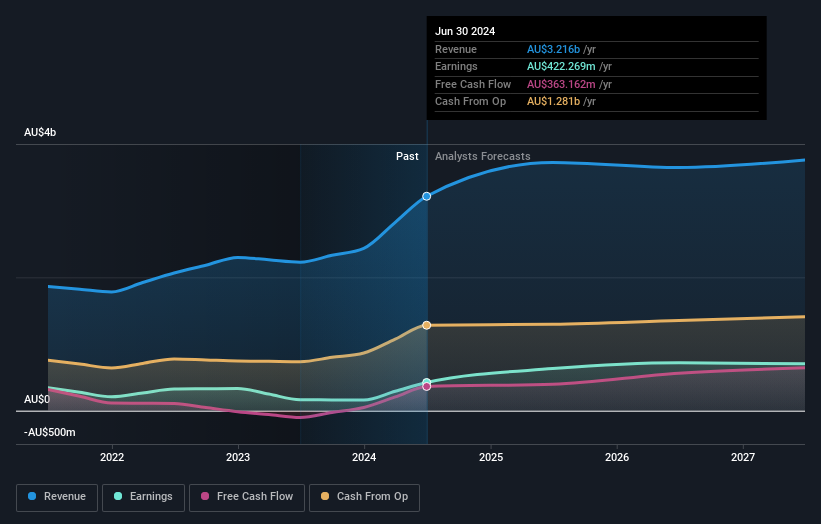Click the 2022 x-axis label
The height and width of the screenshot is (524, 821).
[112, 457]
